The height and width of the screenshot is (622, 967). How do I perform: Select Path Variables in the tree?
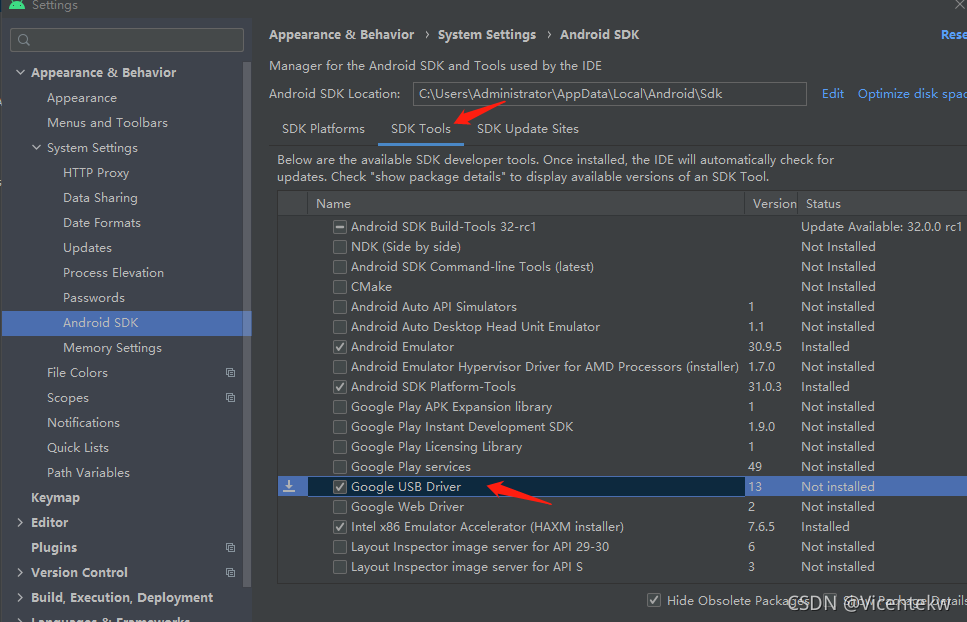[x=88, y=473]
